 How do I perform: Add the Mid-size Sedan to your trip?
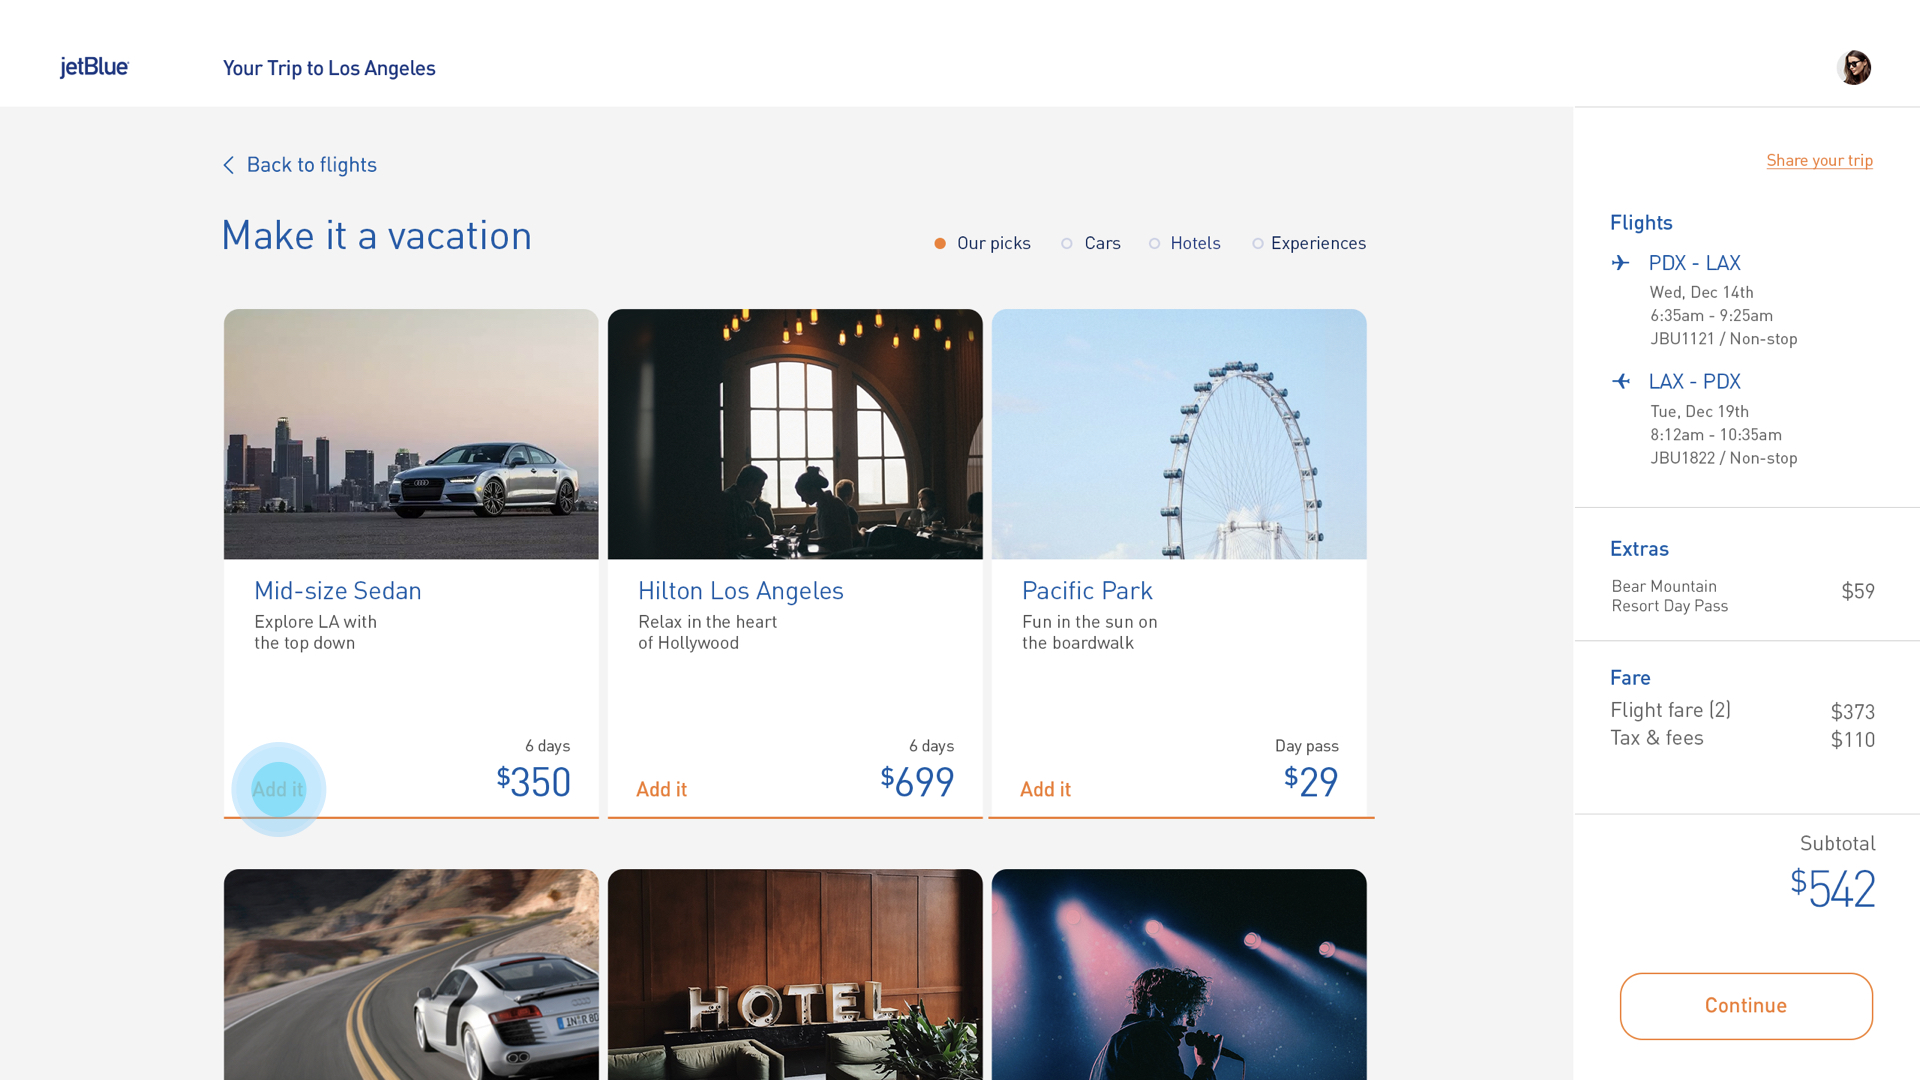click(278, 789)
